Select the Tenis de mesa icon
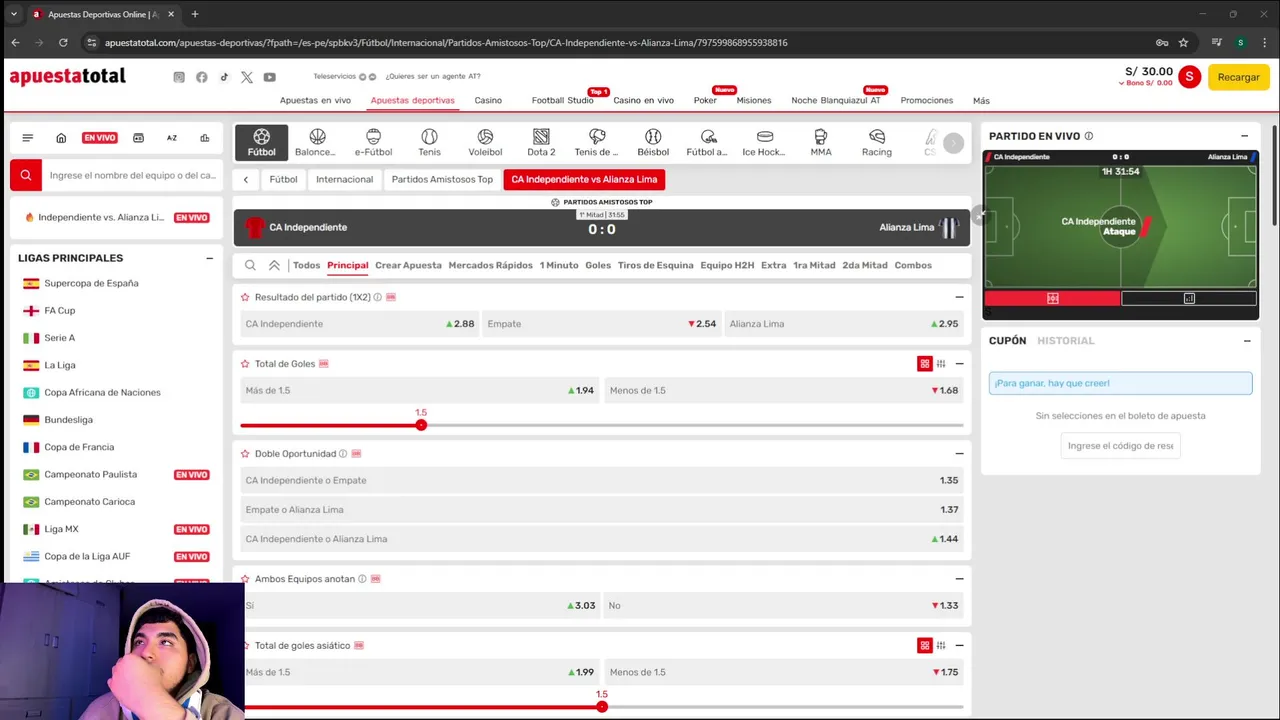The width and height of the screenshot is (1280, 720). (x=597, y=142)
